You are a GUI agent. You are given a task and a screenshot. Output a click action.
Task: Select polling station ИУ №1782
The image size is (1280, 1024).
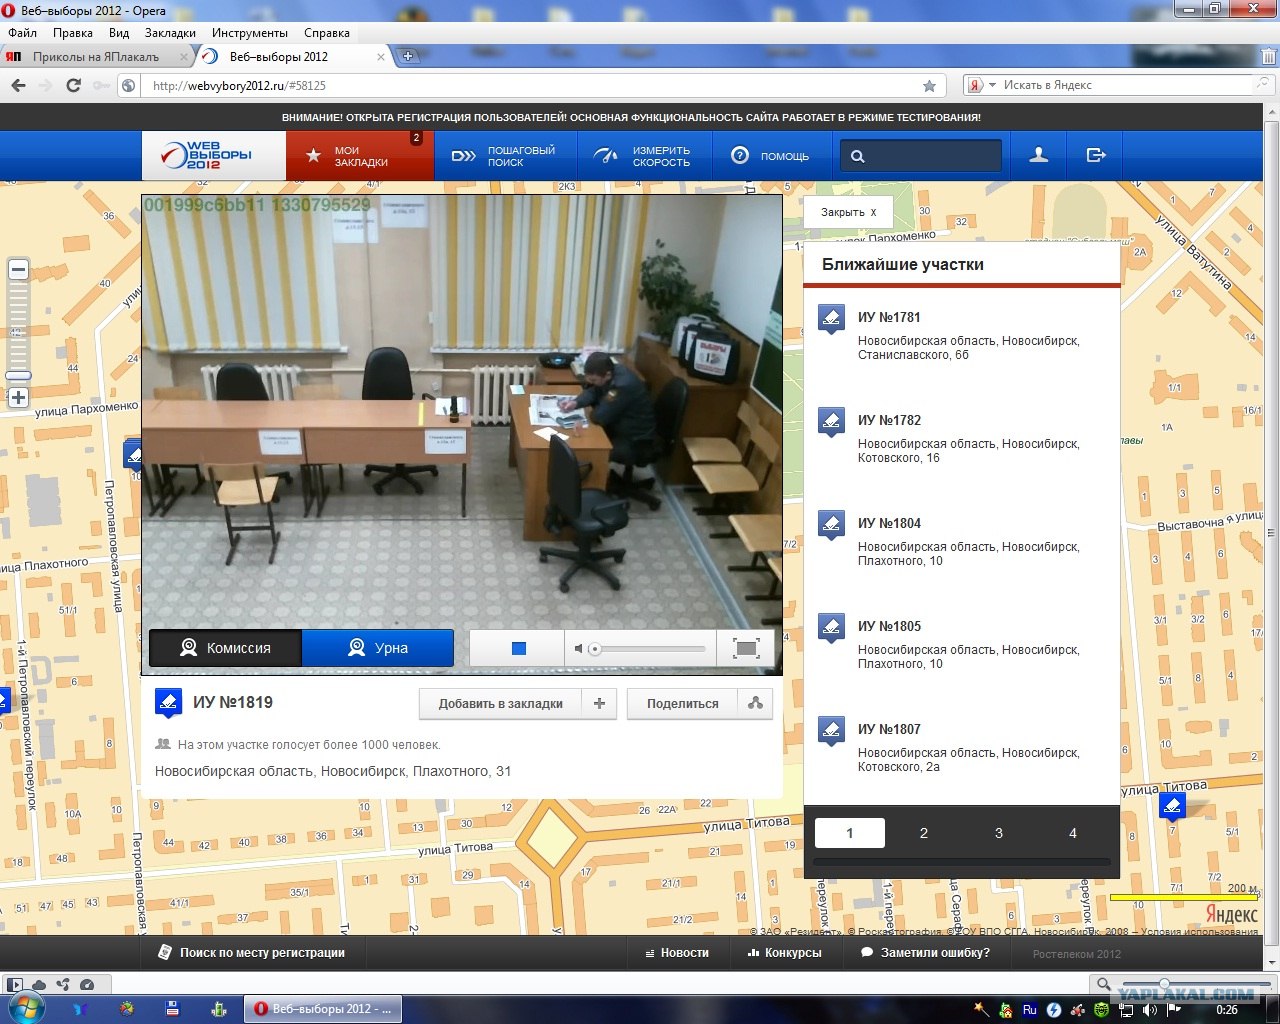(889, 420)
